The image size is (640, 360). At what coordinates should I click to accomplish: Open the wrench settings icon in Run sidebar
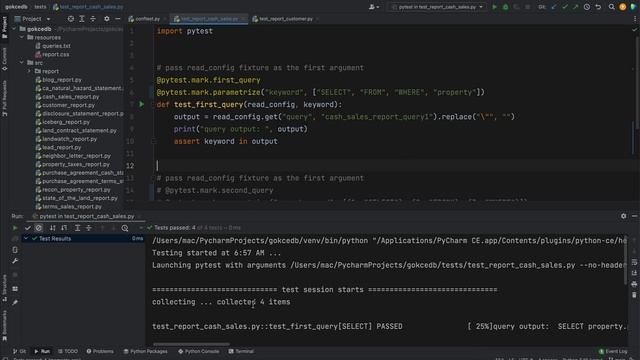[15, 261]
